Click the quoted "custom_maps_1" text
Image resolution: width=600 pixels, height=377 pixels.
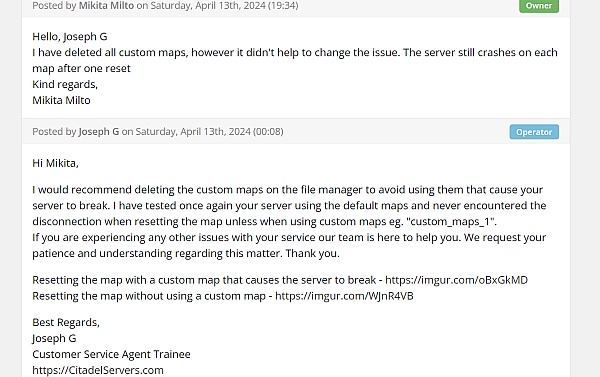[451, 222]
